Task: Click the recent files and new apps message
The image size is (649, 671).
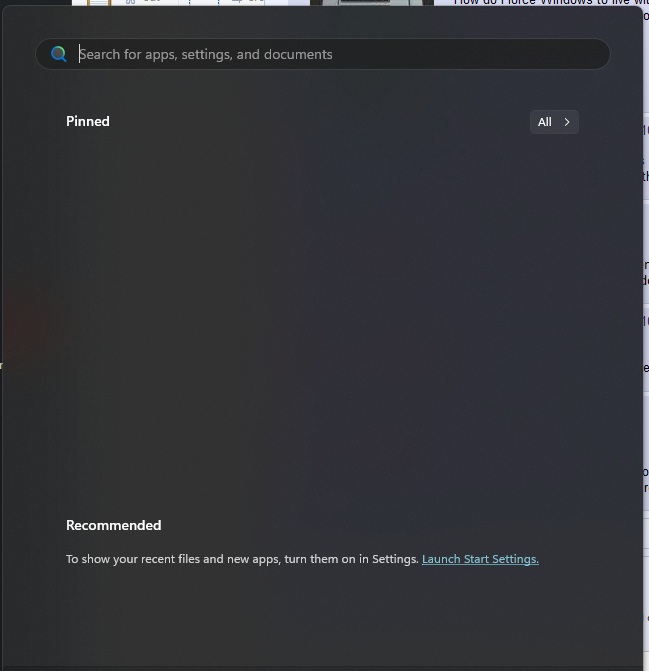Action: click(242, 559)
